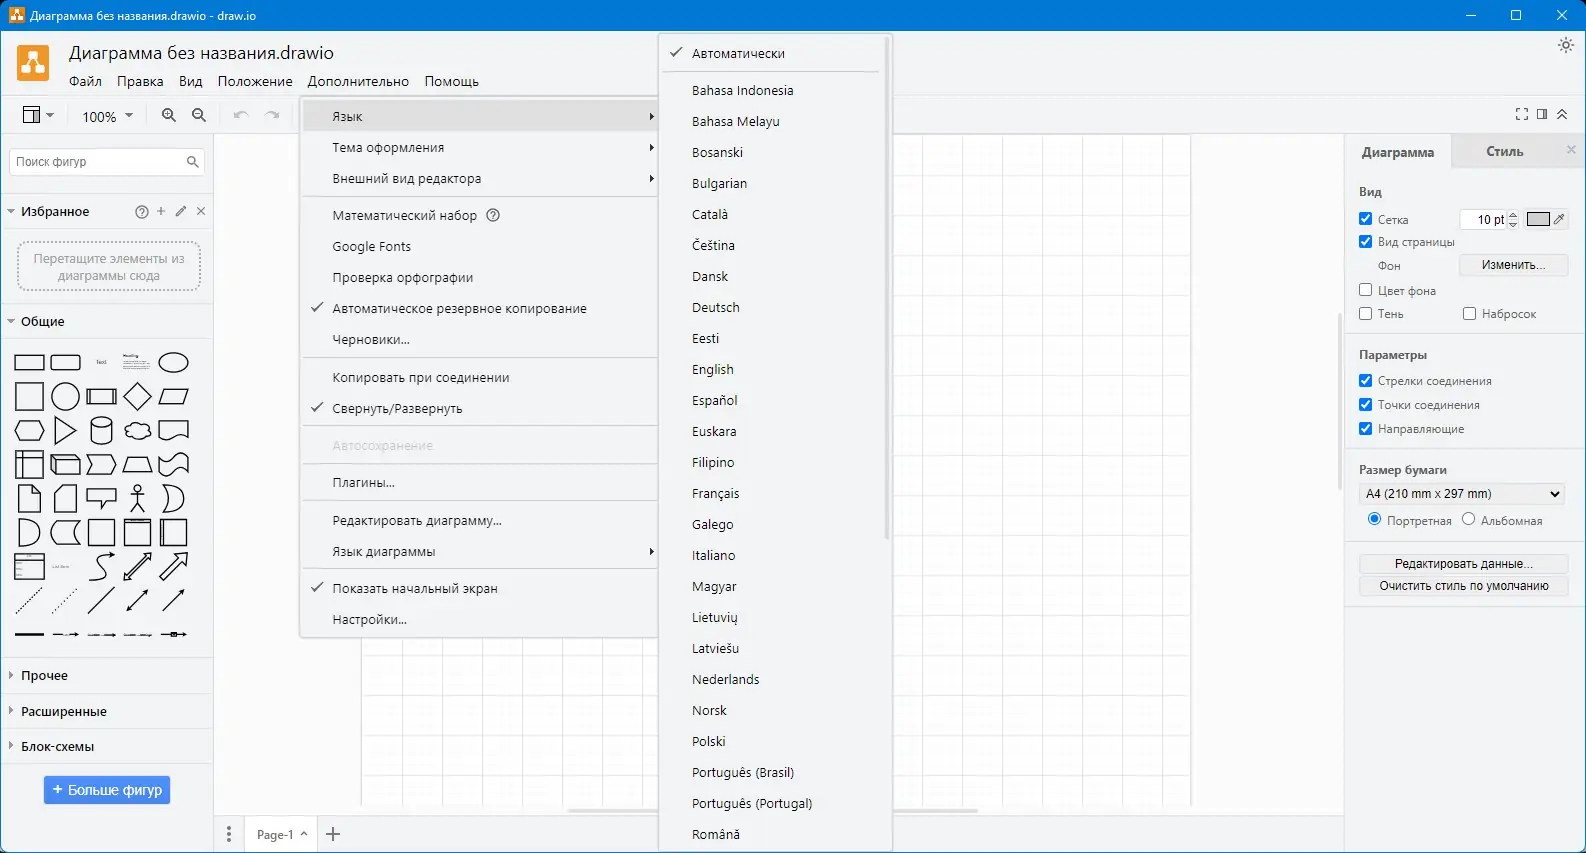Enable the Тень checkbox
The image size is (1586, 853).
pos(1365,313)
